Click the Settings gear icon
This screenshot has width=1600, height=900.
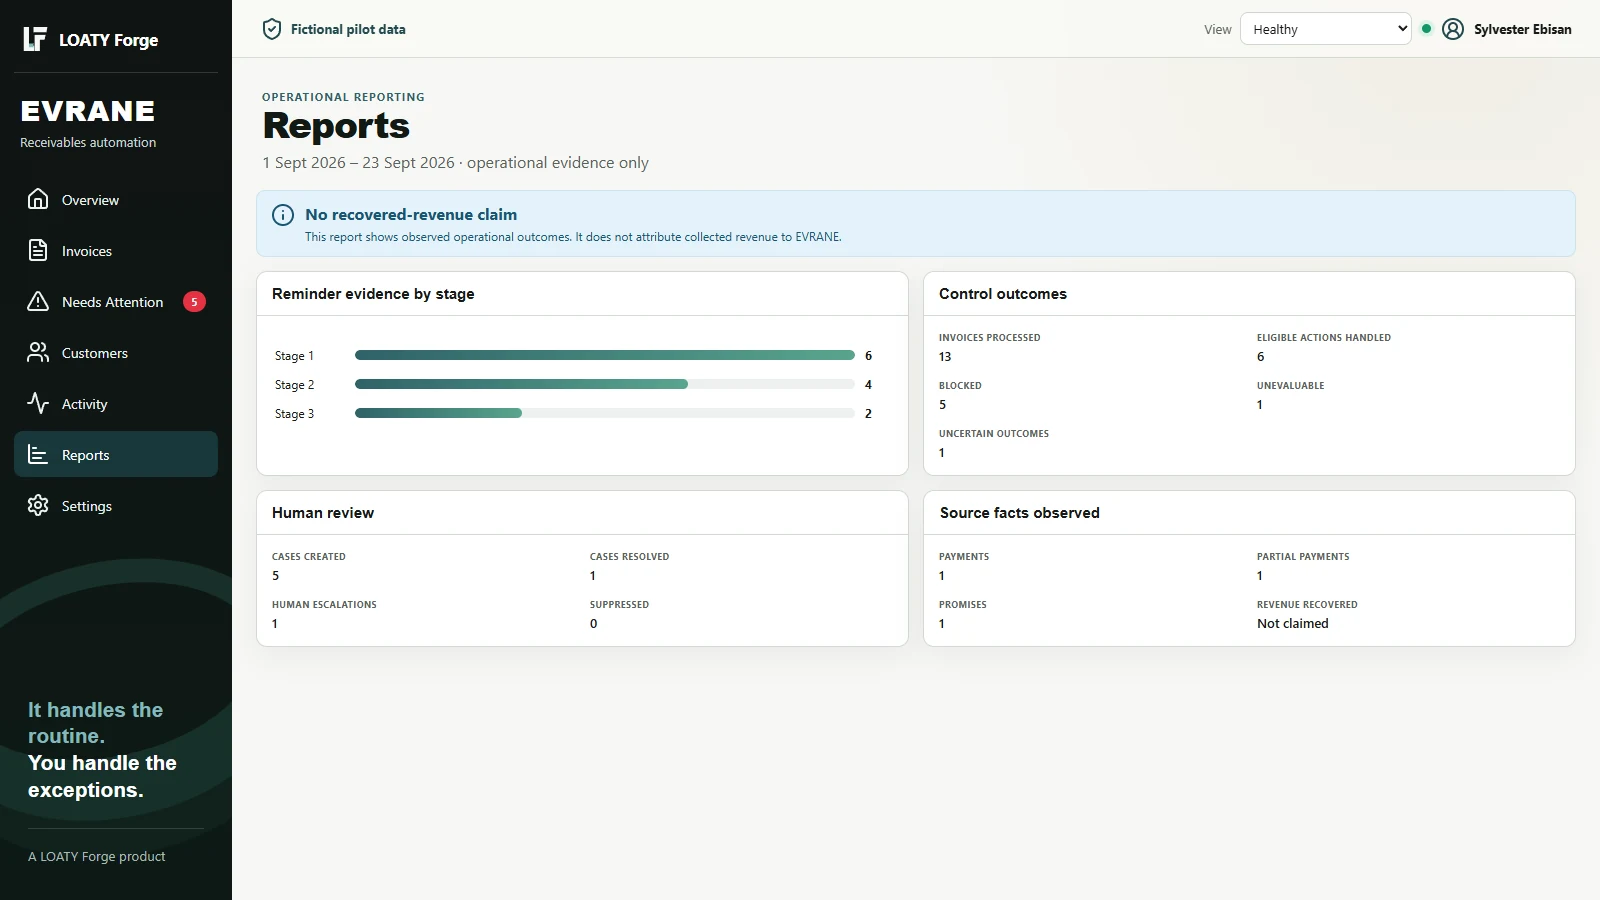(x=38, y=505)
